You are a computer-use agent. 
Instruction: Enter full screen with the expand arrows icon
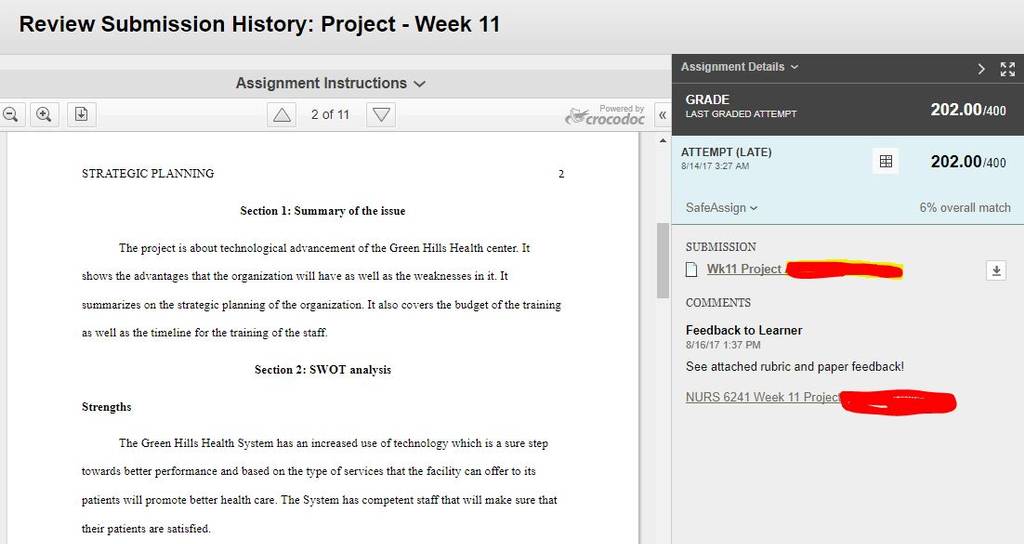click(1008, 69)
